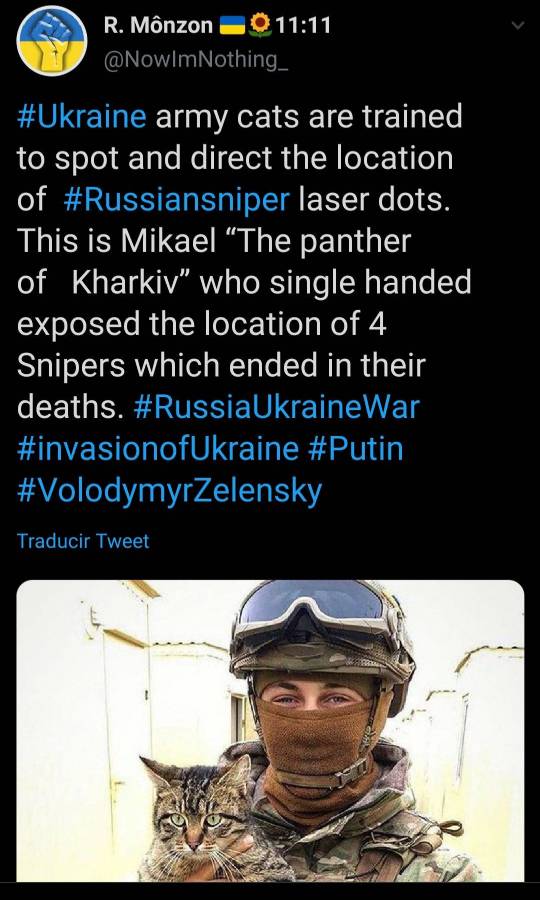This screenshot has width=540, height=900.
Task: Click the tabby cat in the photo
Action: 198,821
